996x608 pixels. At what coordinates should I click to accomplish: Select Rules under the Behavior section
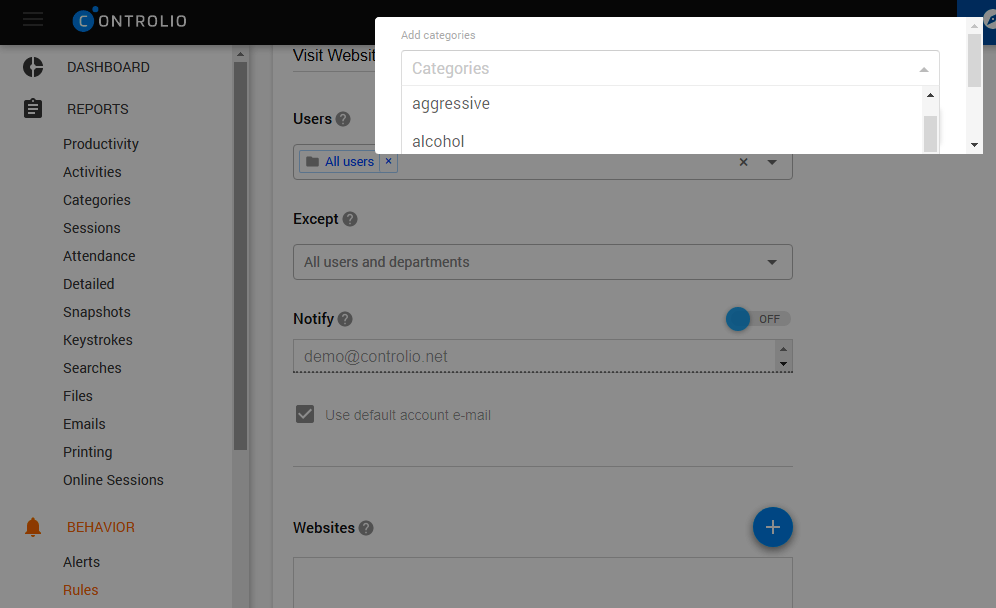point(80,590)
